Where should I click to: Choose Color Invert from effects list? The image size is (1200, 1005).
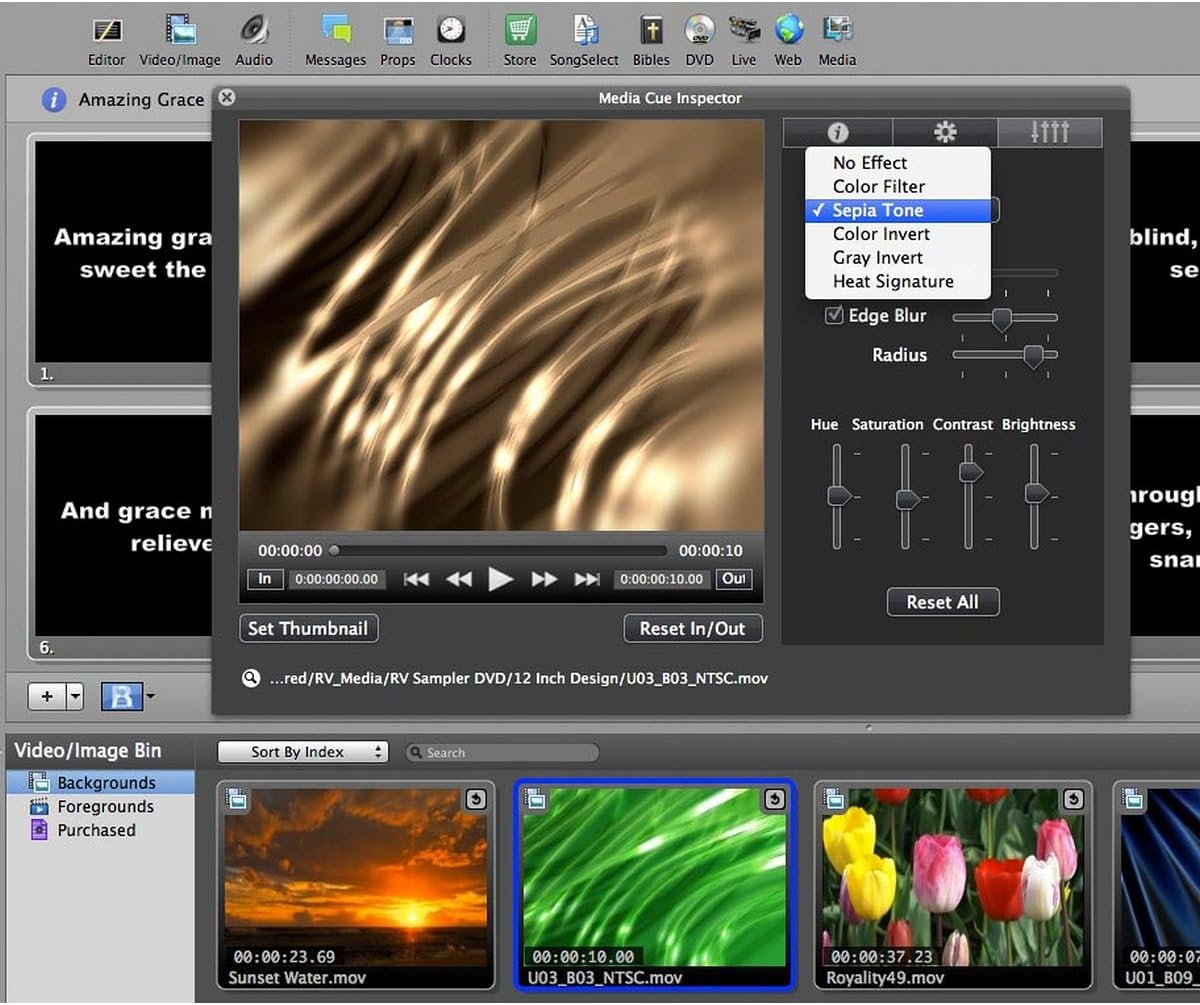coord(881,234)
